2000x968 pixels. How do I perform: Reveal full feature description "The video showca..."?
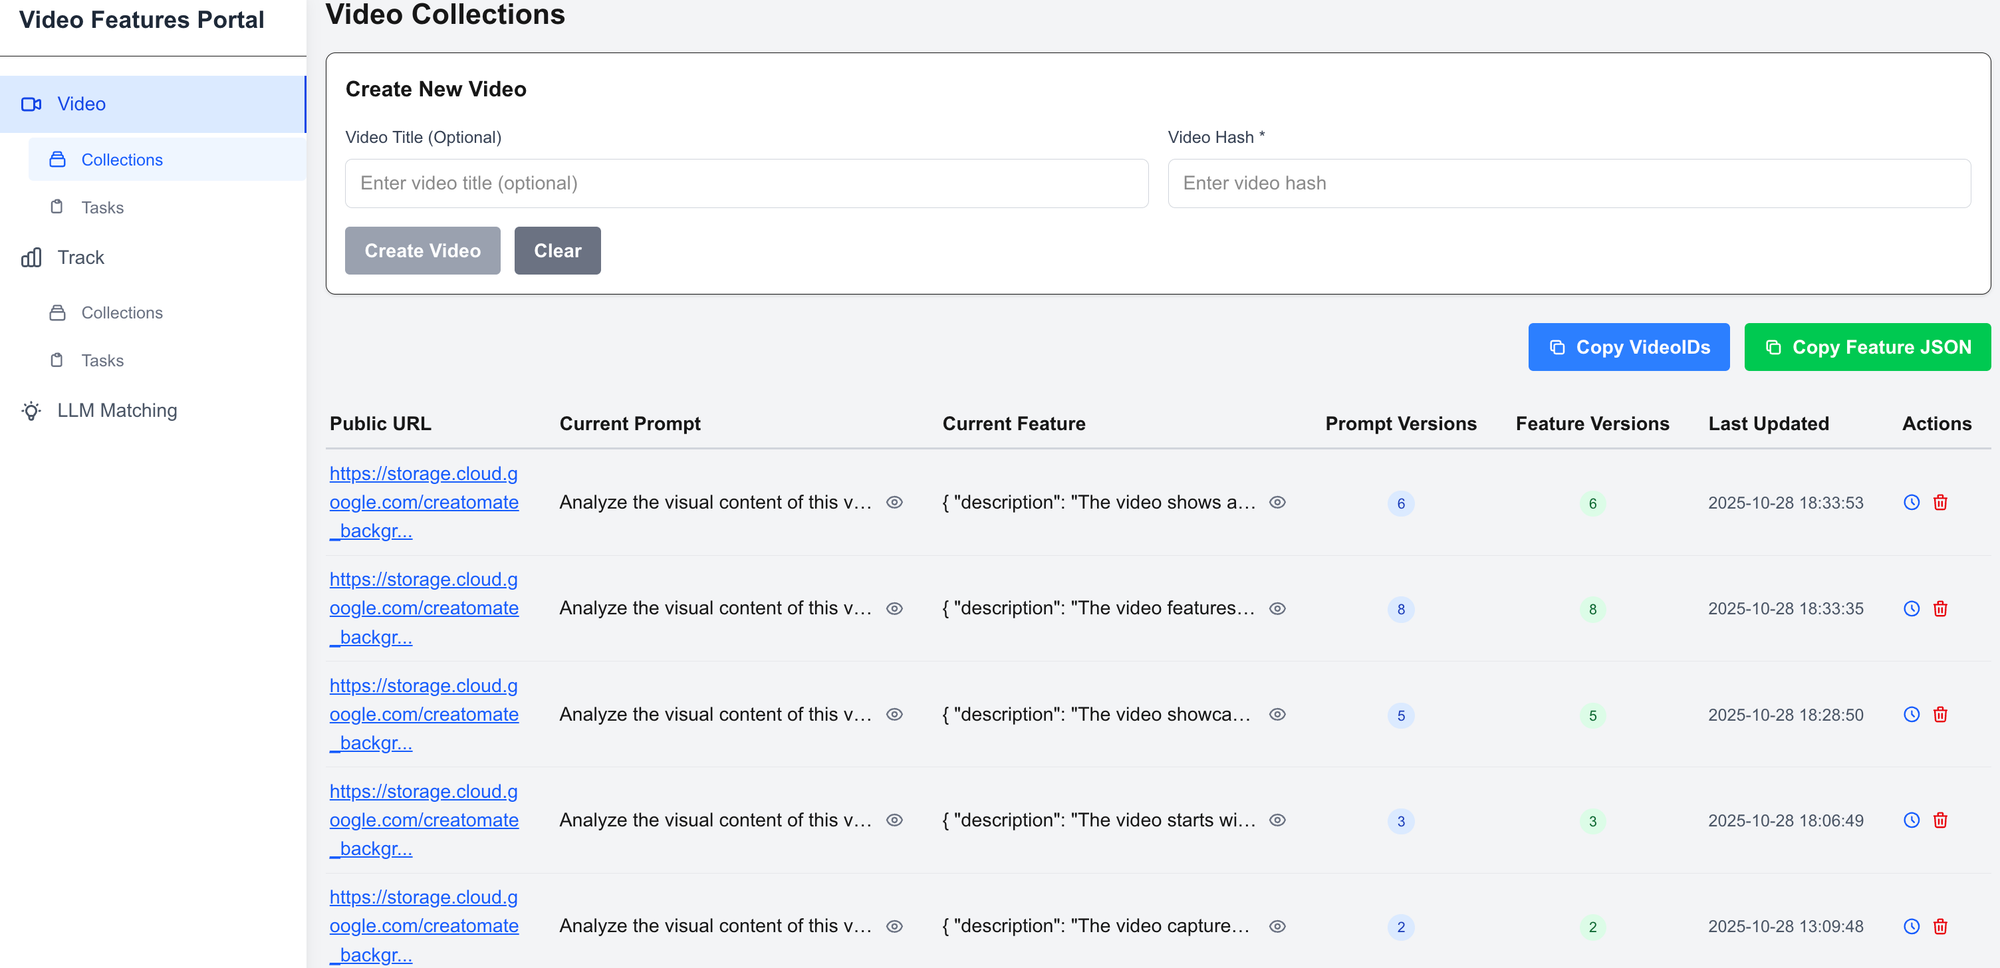[1277, 715]
